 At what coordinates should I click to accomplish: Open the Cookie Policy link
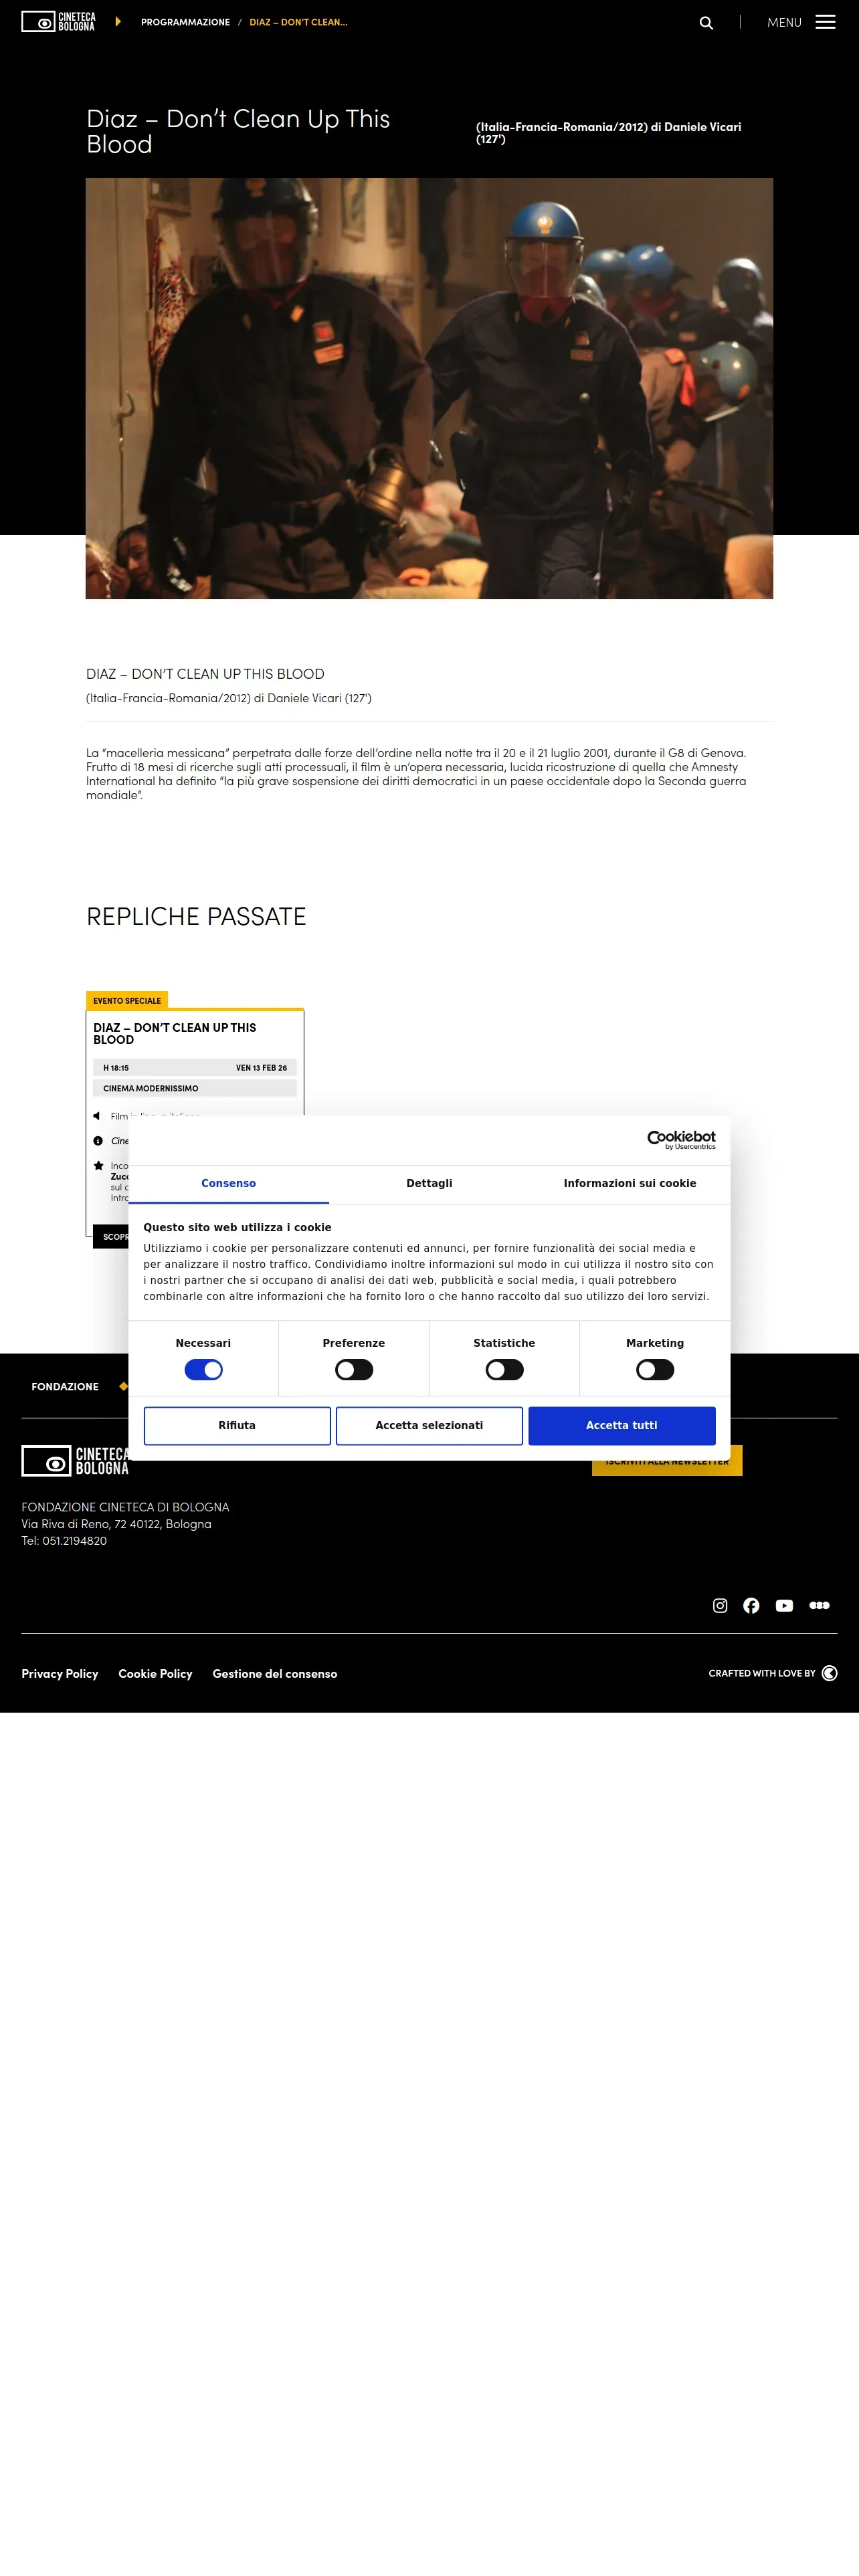pos(155,1673)
